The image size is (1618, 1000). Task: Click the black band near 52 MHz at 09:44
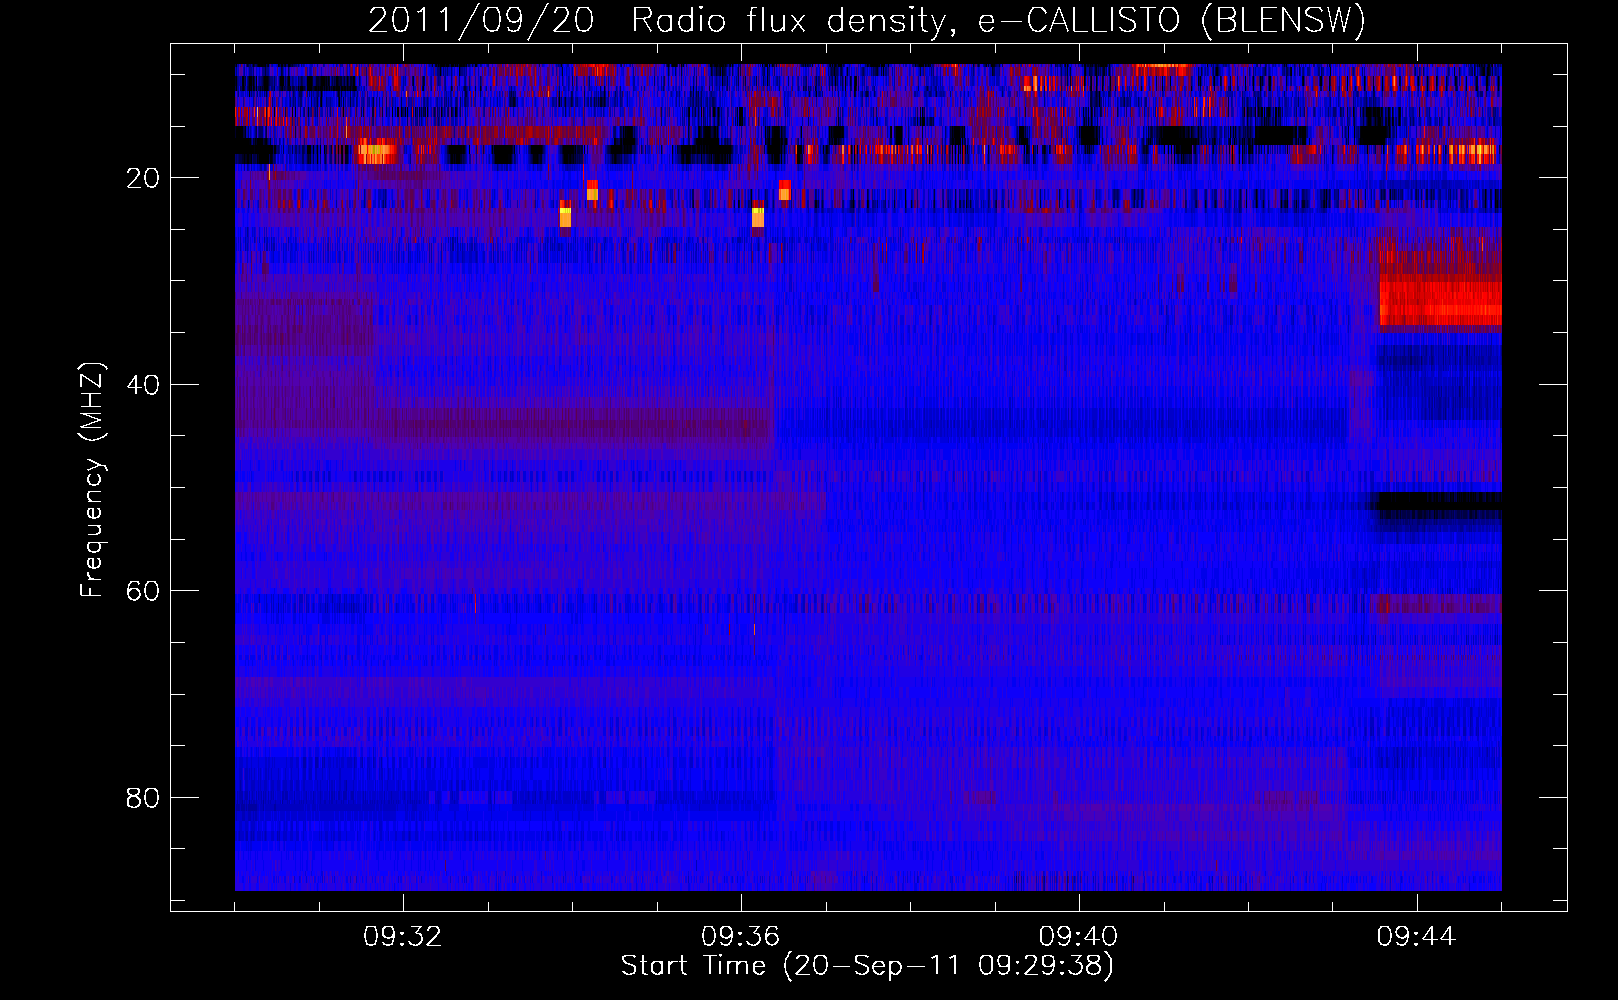click(1439, 500)
